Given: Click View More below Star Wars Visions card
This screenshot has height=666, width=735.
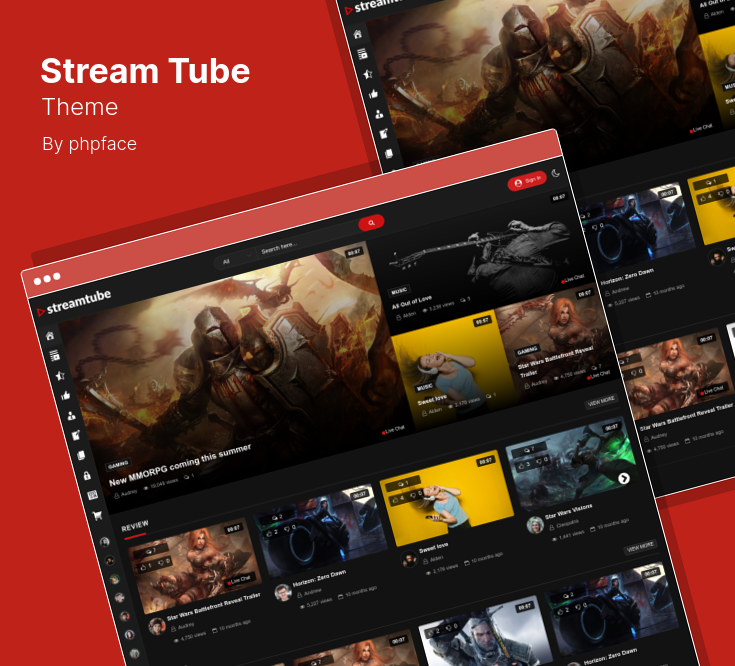Looking at the screenshot, I should pos(640,547).
